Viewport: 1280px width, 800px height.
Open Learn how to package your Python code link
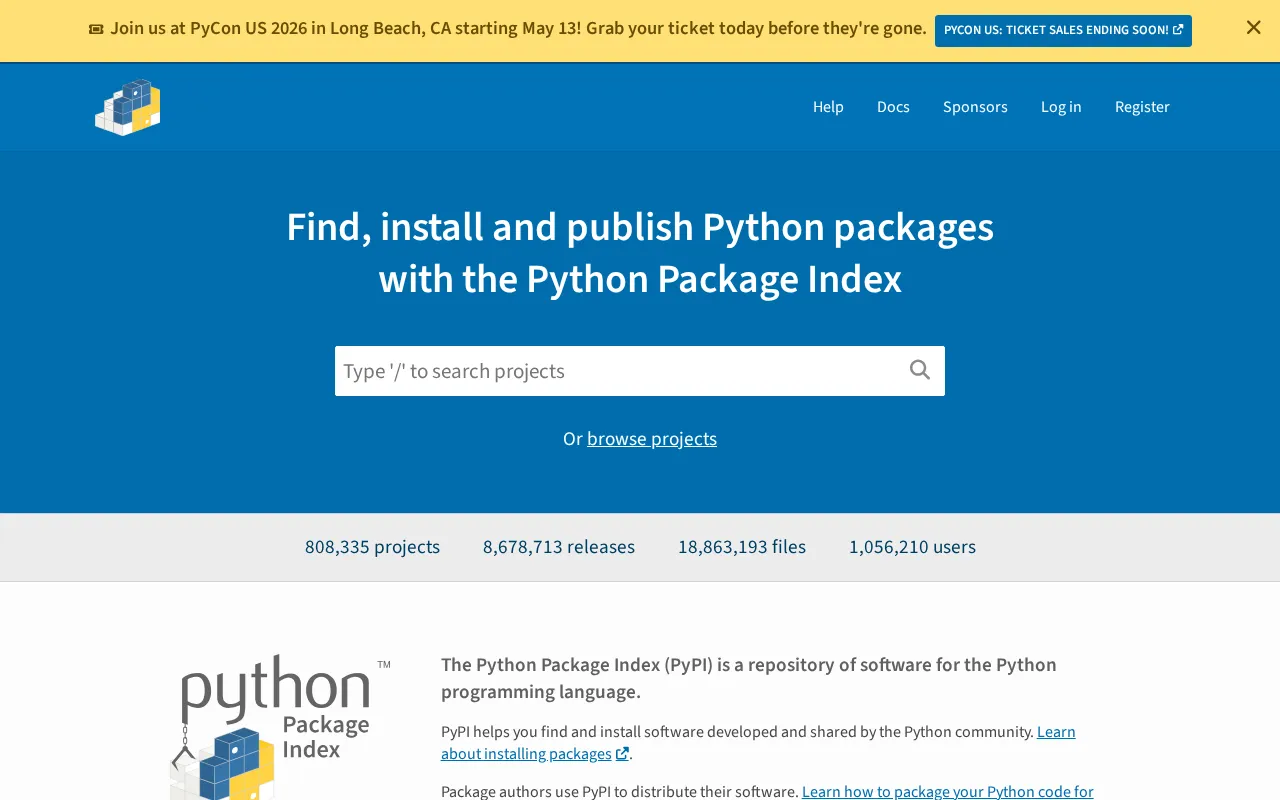click(x=947, y=791)
